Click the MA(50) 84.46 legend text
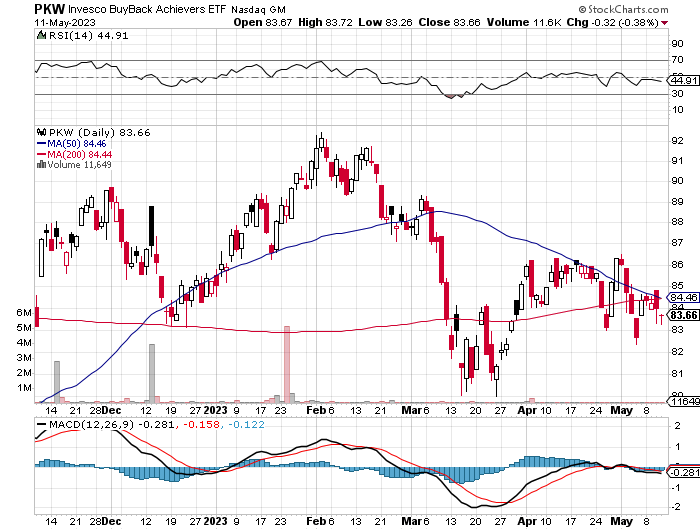700x530 pixels. (77, 144)
